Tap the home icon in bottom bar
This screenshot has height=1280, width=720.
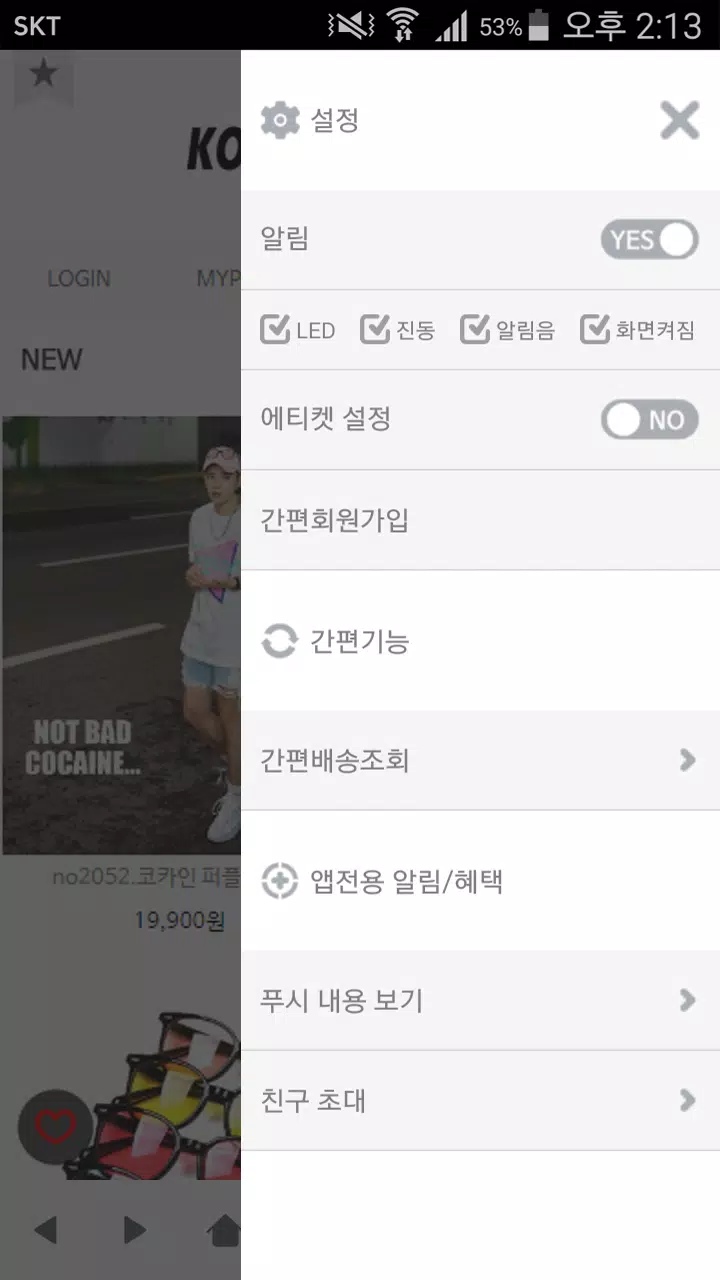[x=225, y=1229]
